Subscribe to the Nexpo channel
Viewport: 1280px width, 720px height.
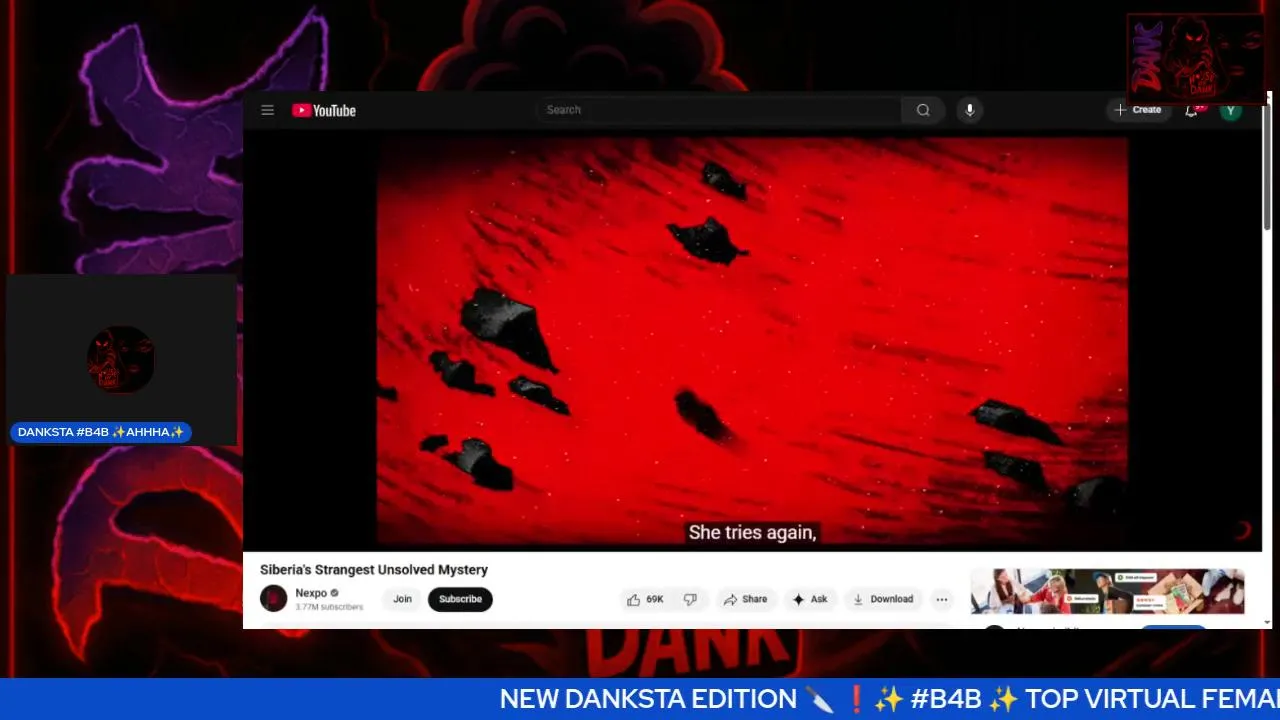[460, 599]
